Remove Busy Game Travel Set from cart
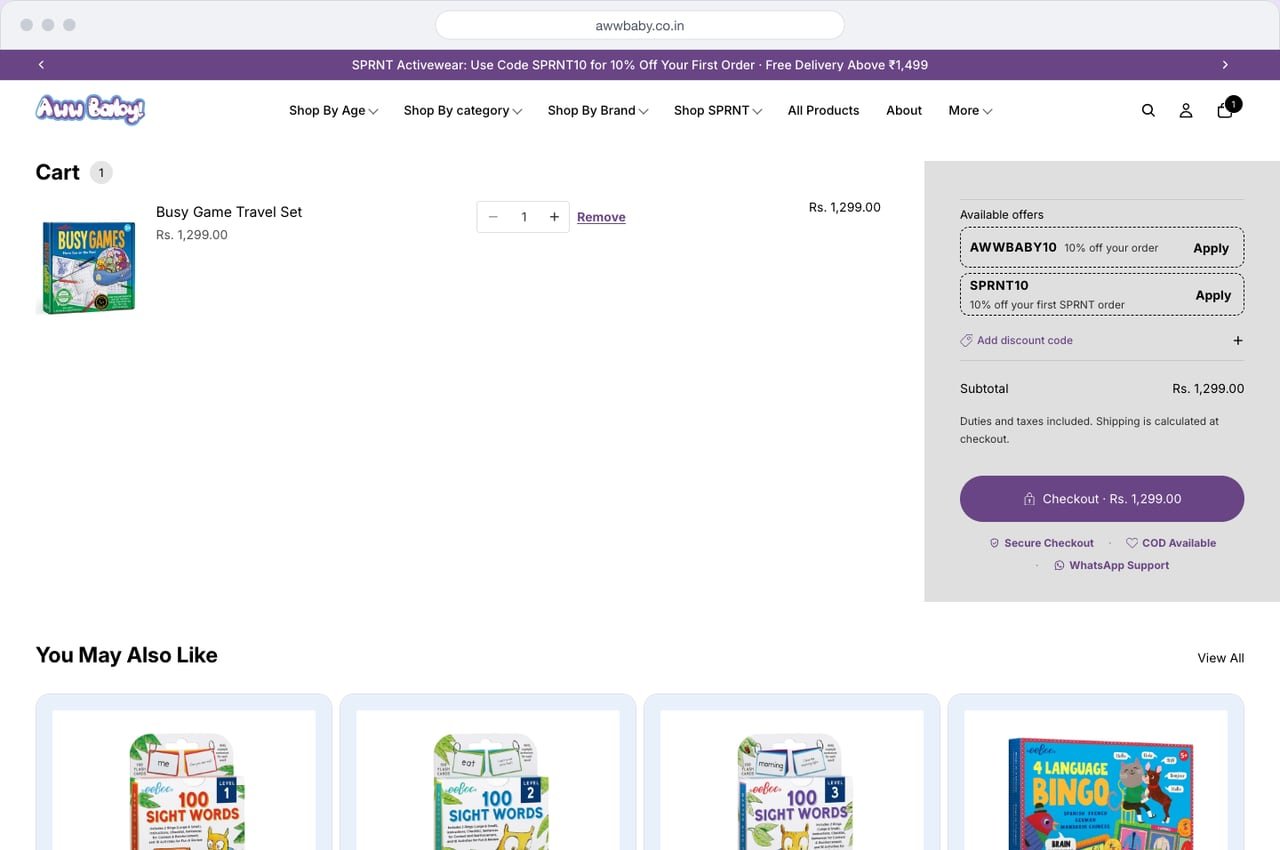This screenshot has height=850, width=1280. (x=601, y=217)
